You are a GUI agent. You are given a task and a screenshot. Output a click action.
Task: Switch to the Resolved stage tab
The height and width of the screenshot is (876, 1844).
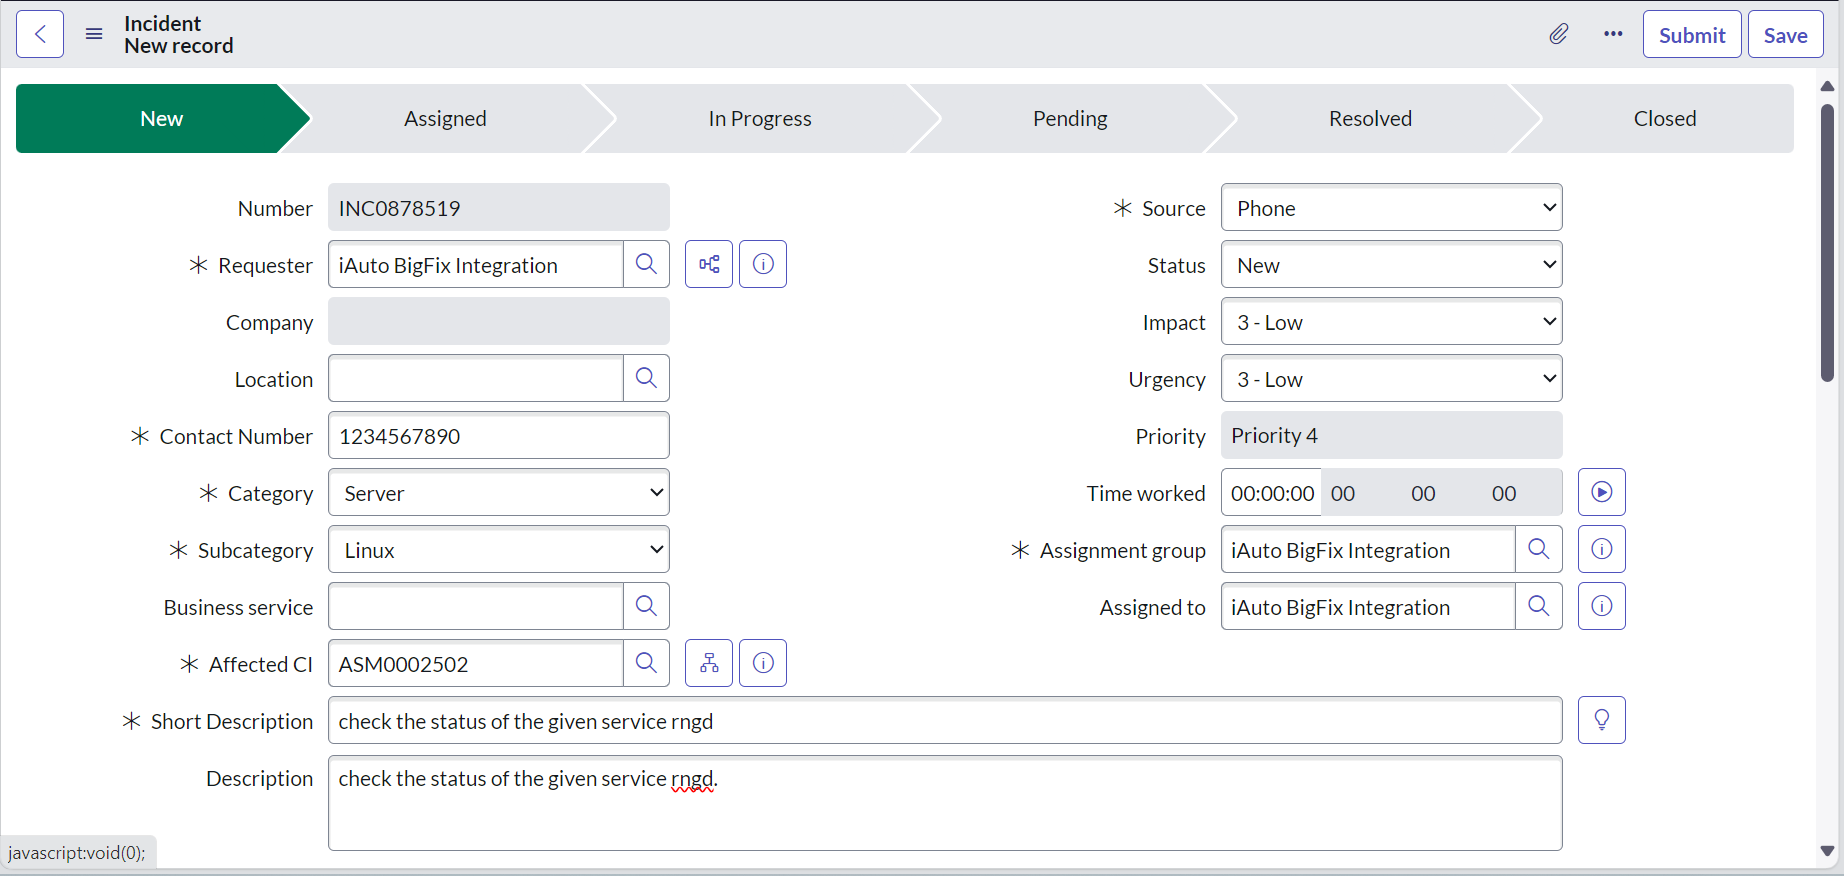pyautogui.click(x=1370, y=119)
